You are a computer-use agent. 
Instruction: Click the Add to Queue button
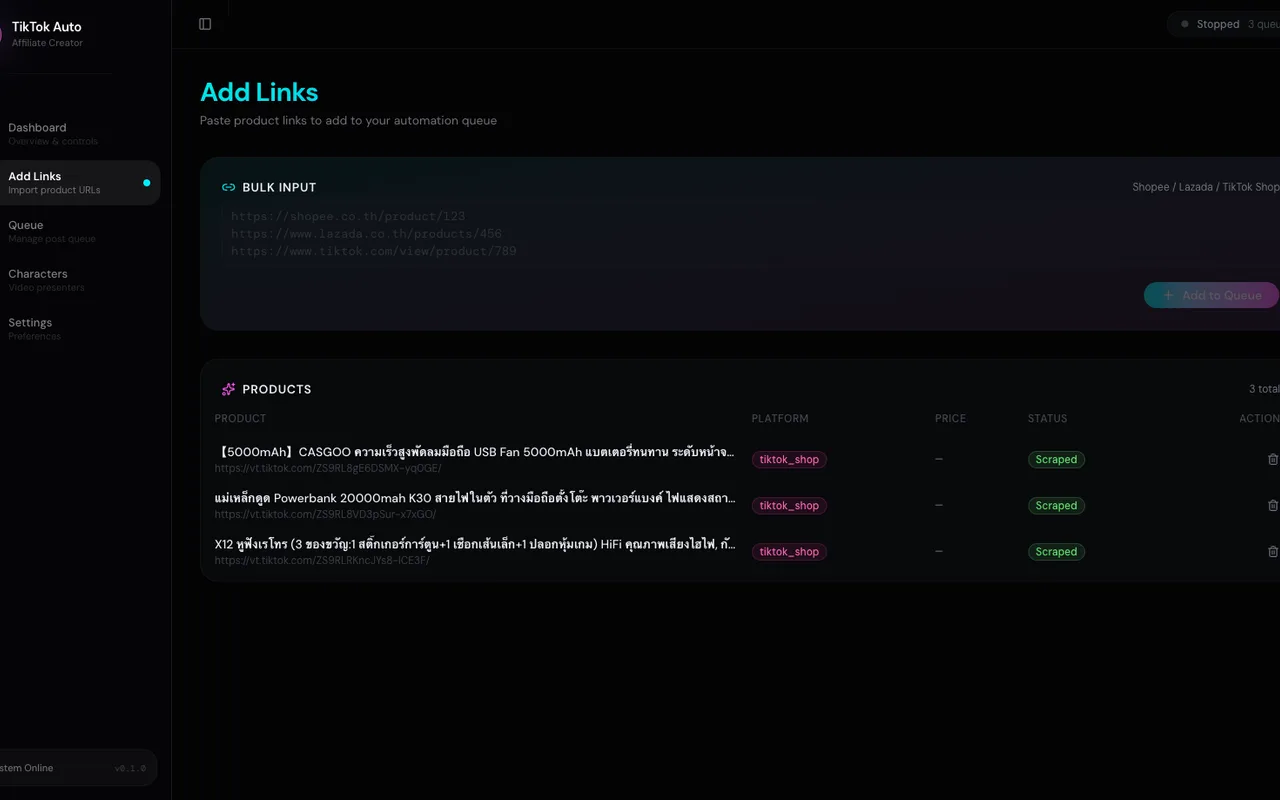pos(1211,295)
